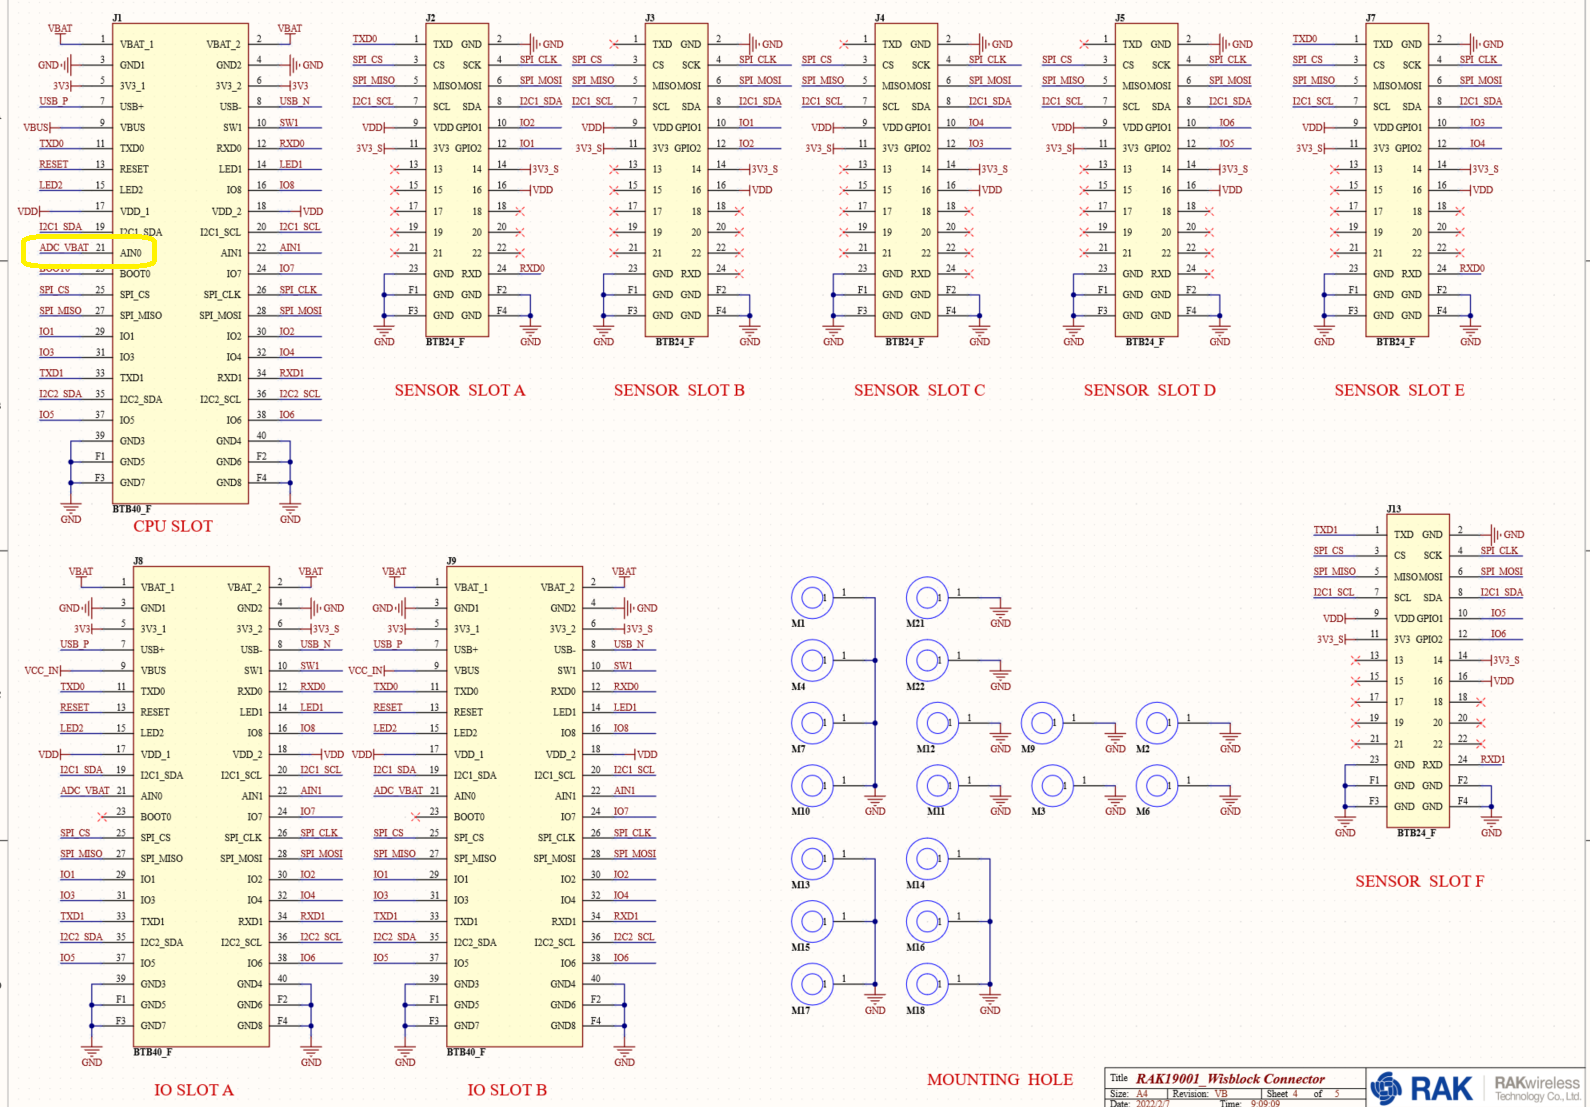Select the SENSOR SLOT F label

pyautogui.click(x=1419, y=881)
